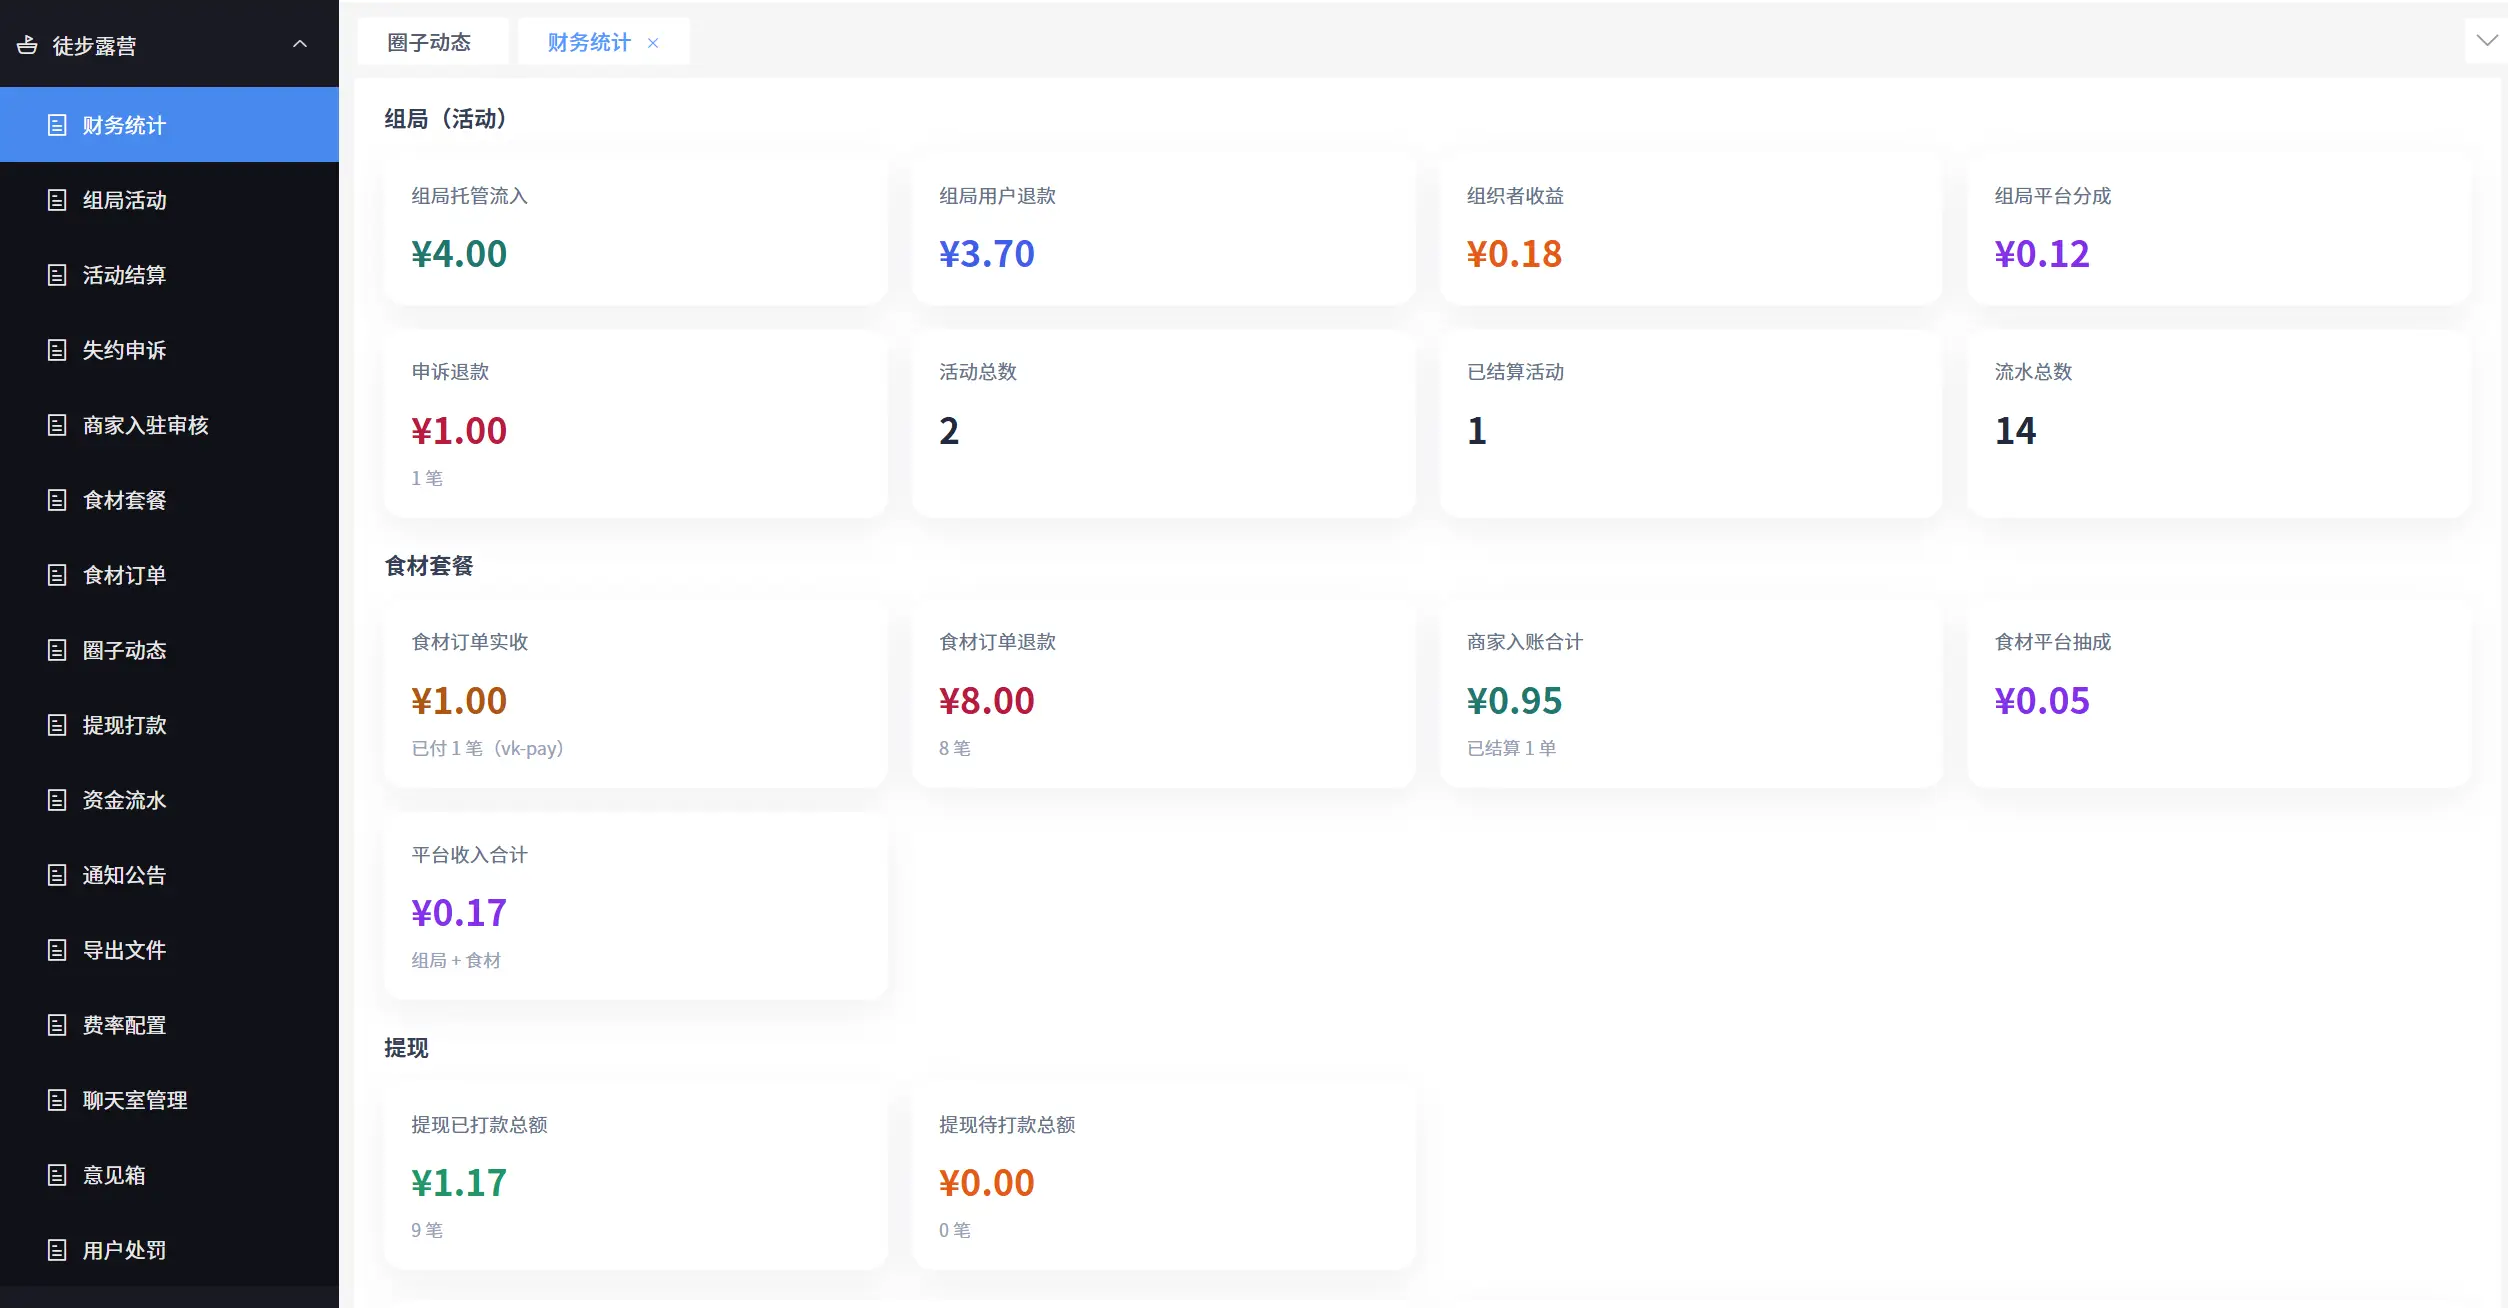Click the 商家入账合计 ¥0.95 amount
2508x1308 pixels.
(1514, 701)
